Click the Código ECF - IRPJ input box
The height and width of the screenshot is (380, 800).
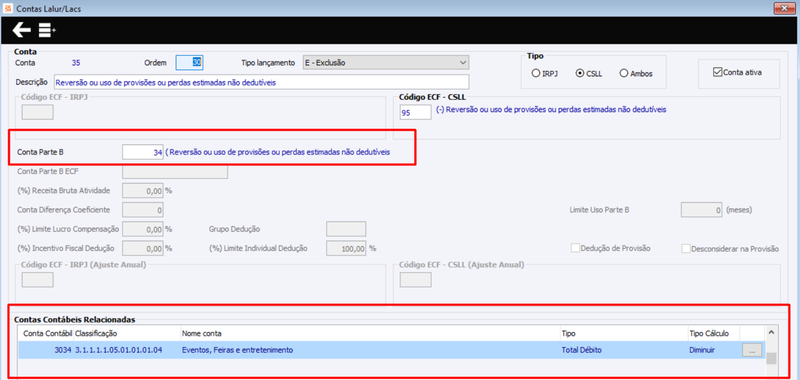point(37,112)
